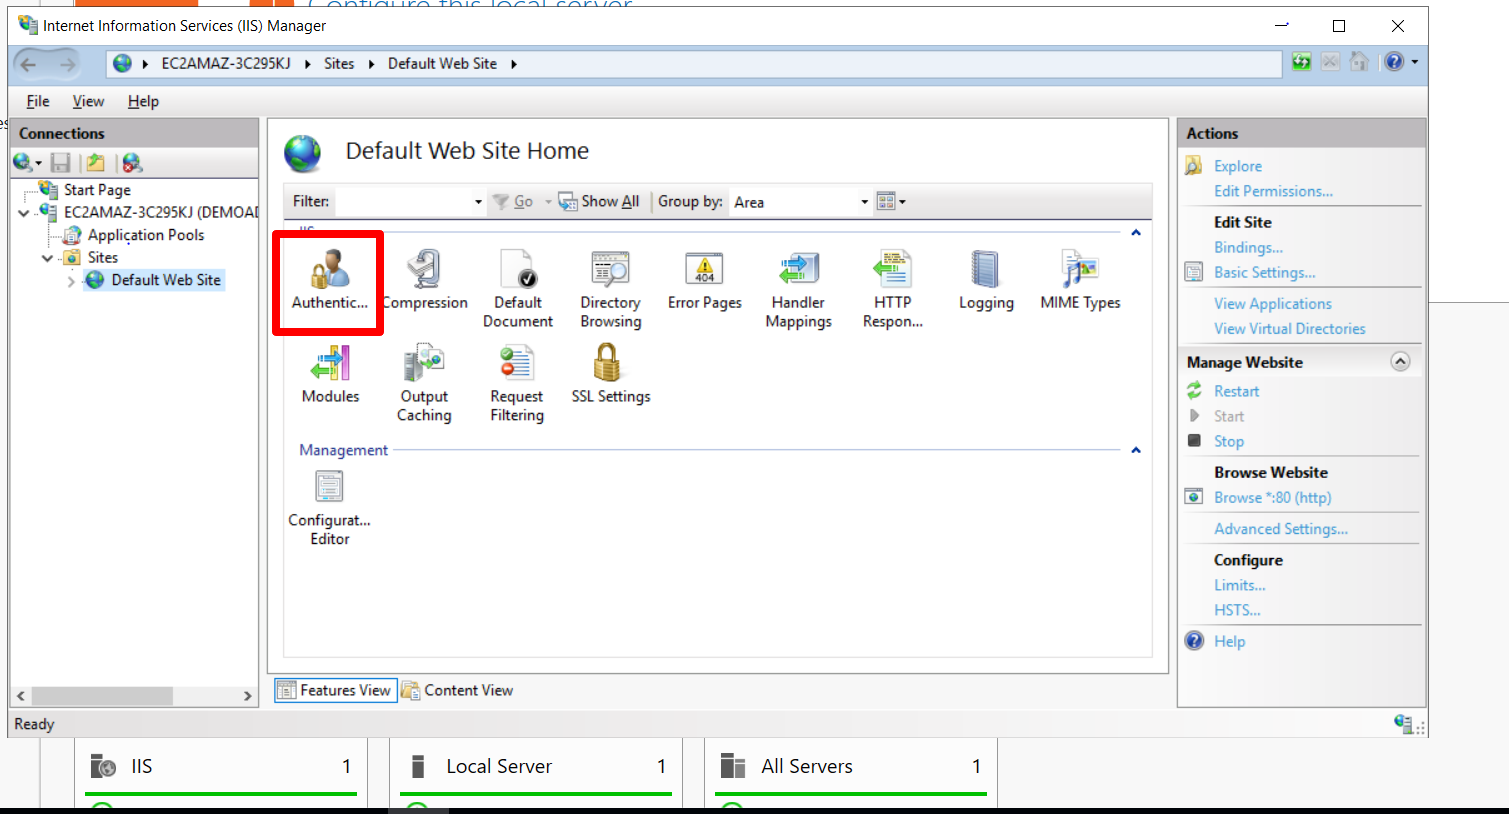Viewport: 1509px width, 814px height.
Task: Open the Output Caching feature
Action: (424, 383)
